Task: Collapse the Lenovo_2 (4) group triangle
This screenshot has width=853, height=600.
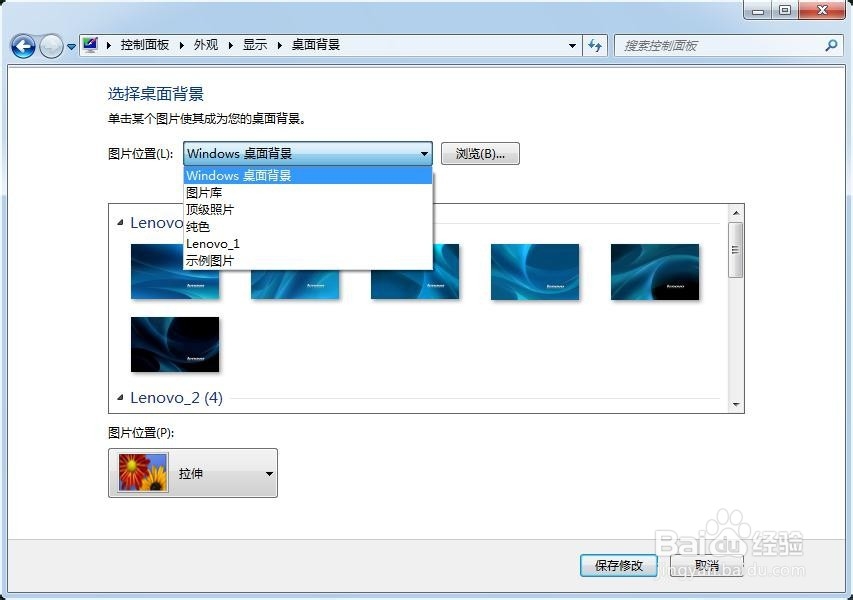Action: pos(120,398)
